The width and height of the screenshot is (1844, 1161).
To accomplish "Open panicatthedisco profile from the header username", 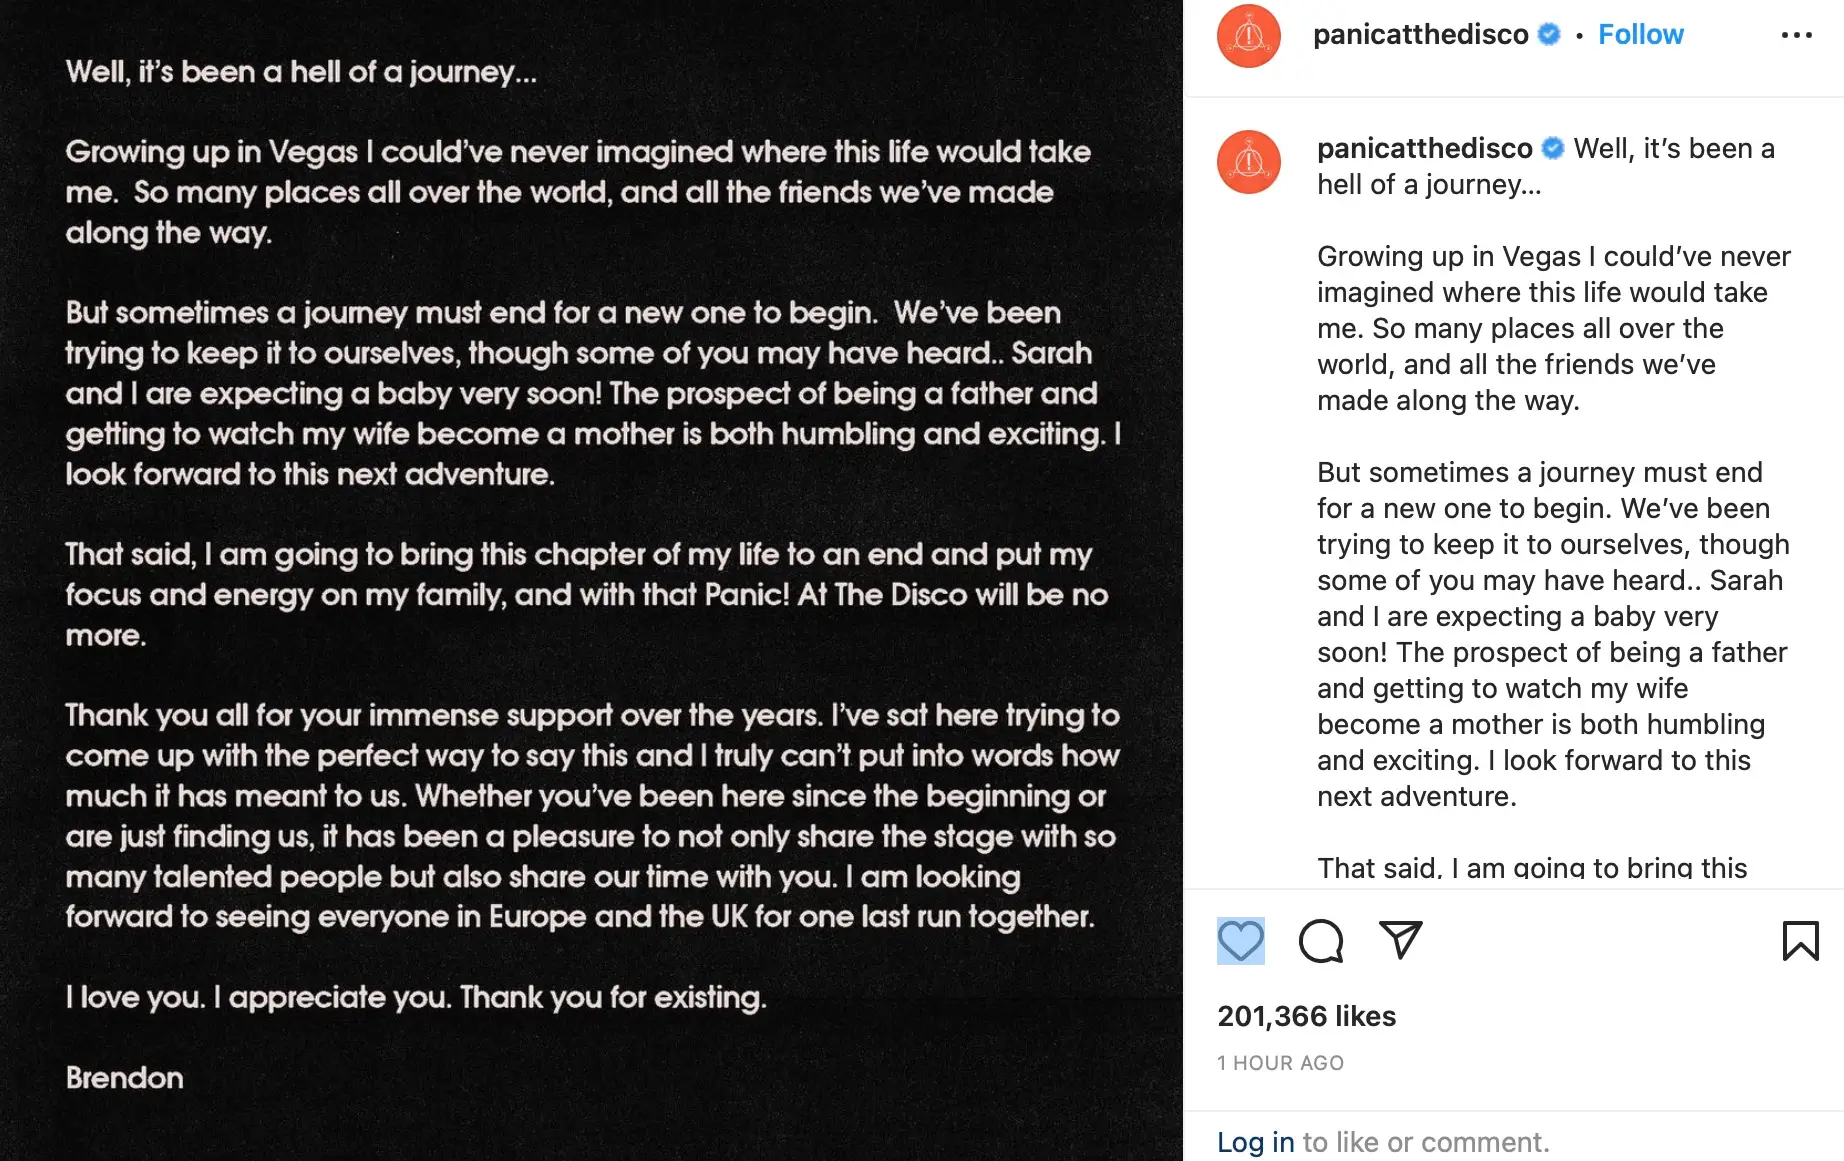I will click(1420, 35).
